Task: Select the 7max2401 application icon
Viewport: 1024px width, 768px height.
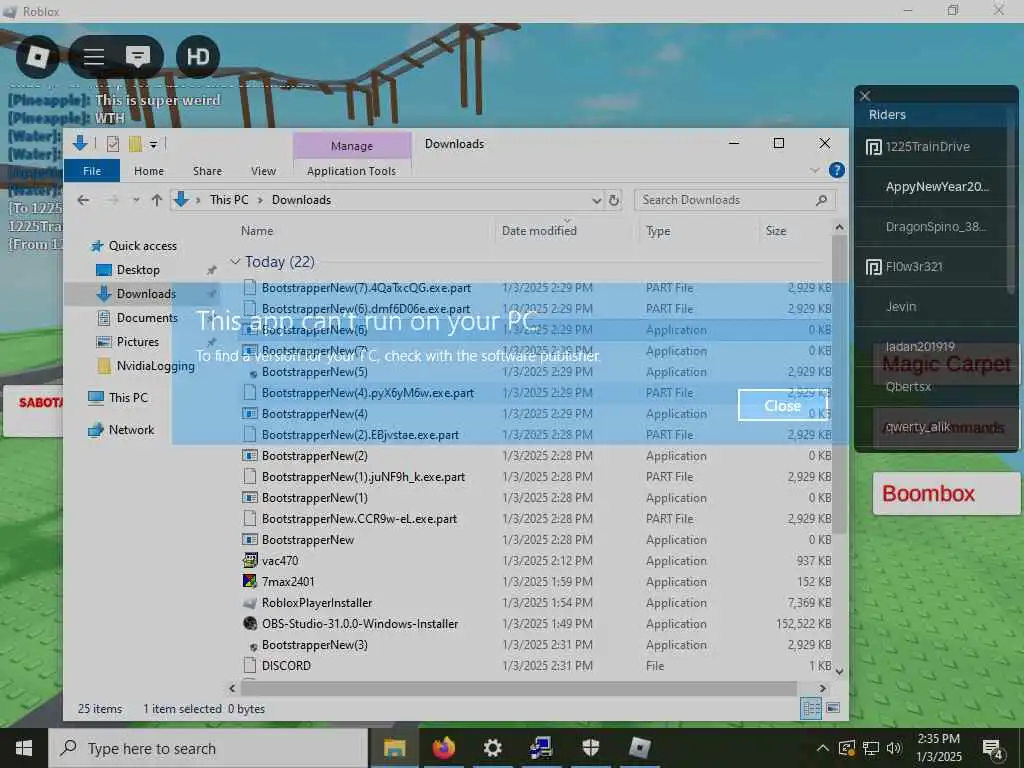Action: pos(249,581)
